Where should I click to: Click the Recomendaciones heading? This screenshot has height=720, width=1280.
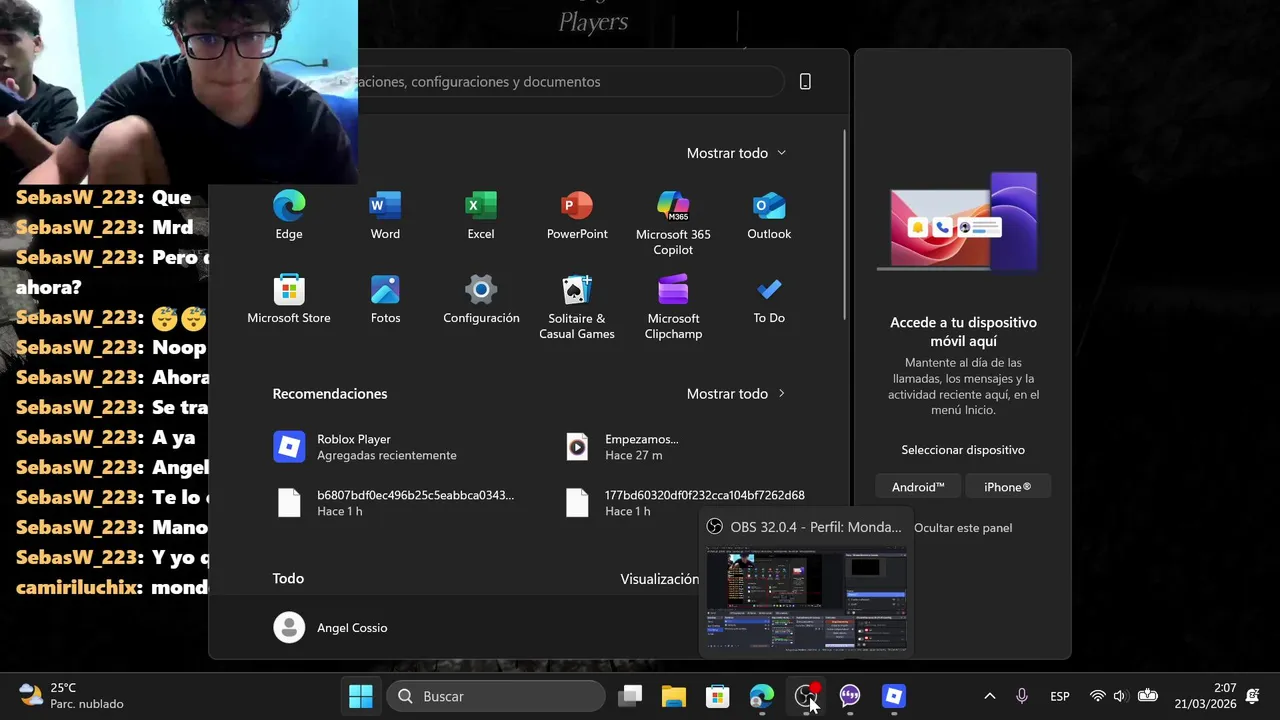330,394
